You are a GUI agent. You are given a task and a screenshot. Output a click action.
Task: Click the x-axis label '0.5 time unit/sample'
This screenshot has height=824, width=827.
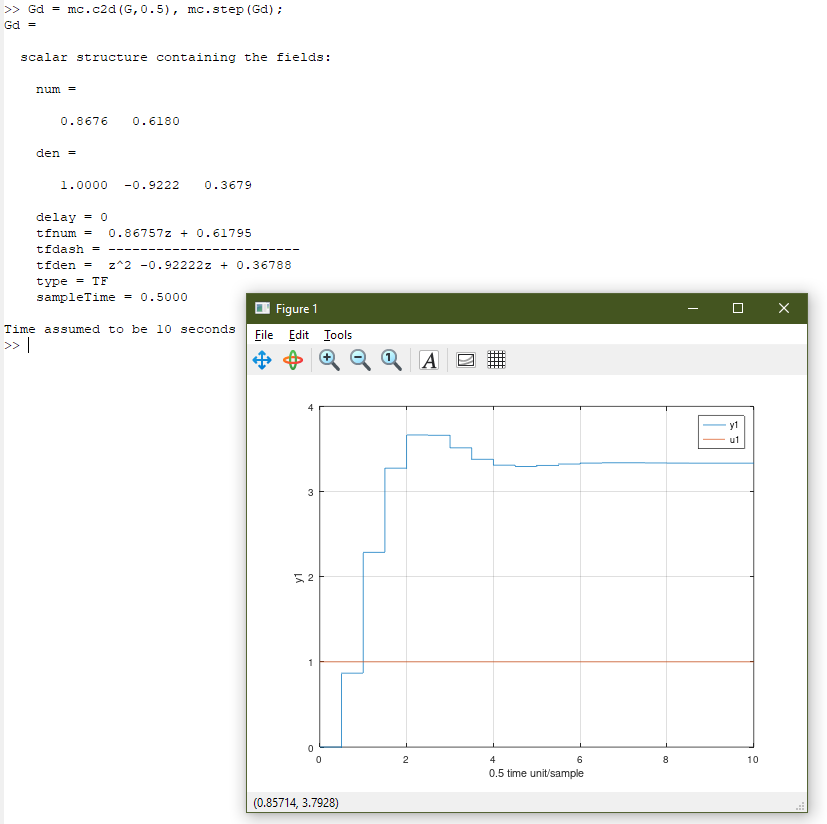point(536,774)
